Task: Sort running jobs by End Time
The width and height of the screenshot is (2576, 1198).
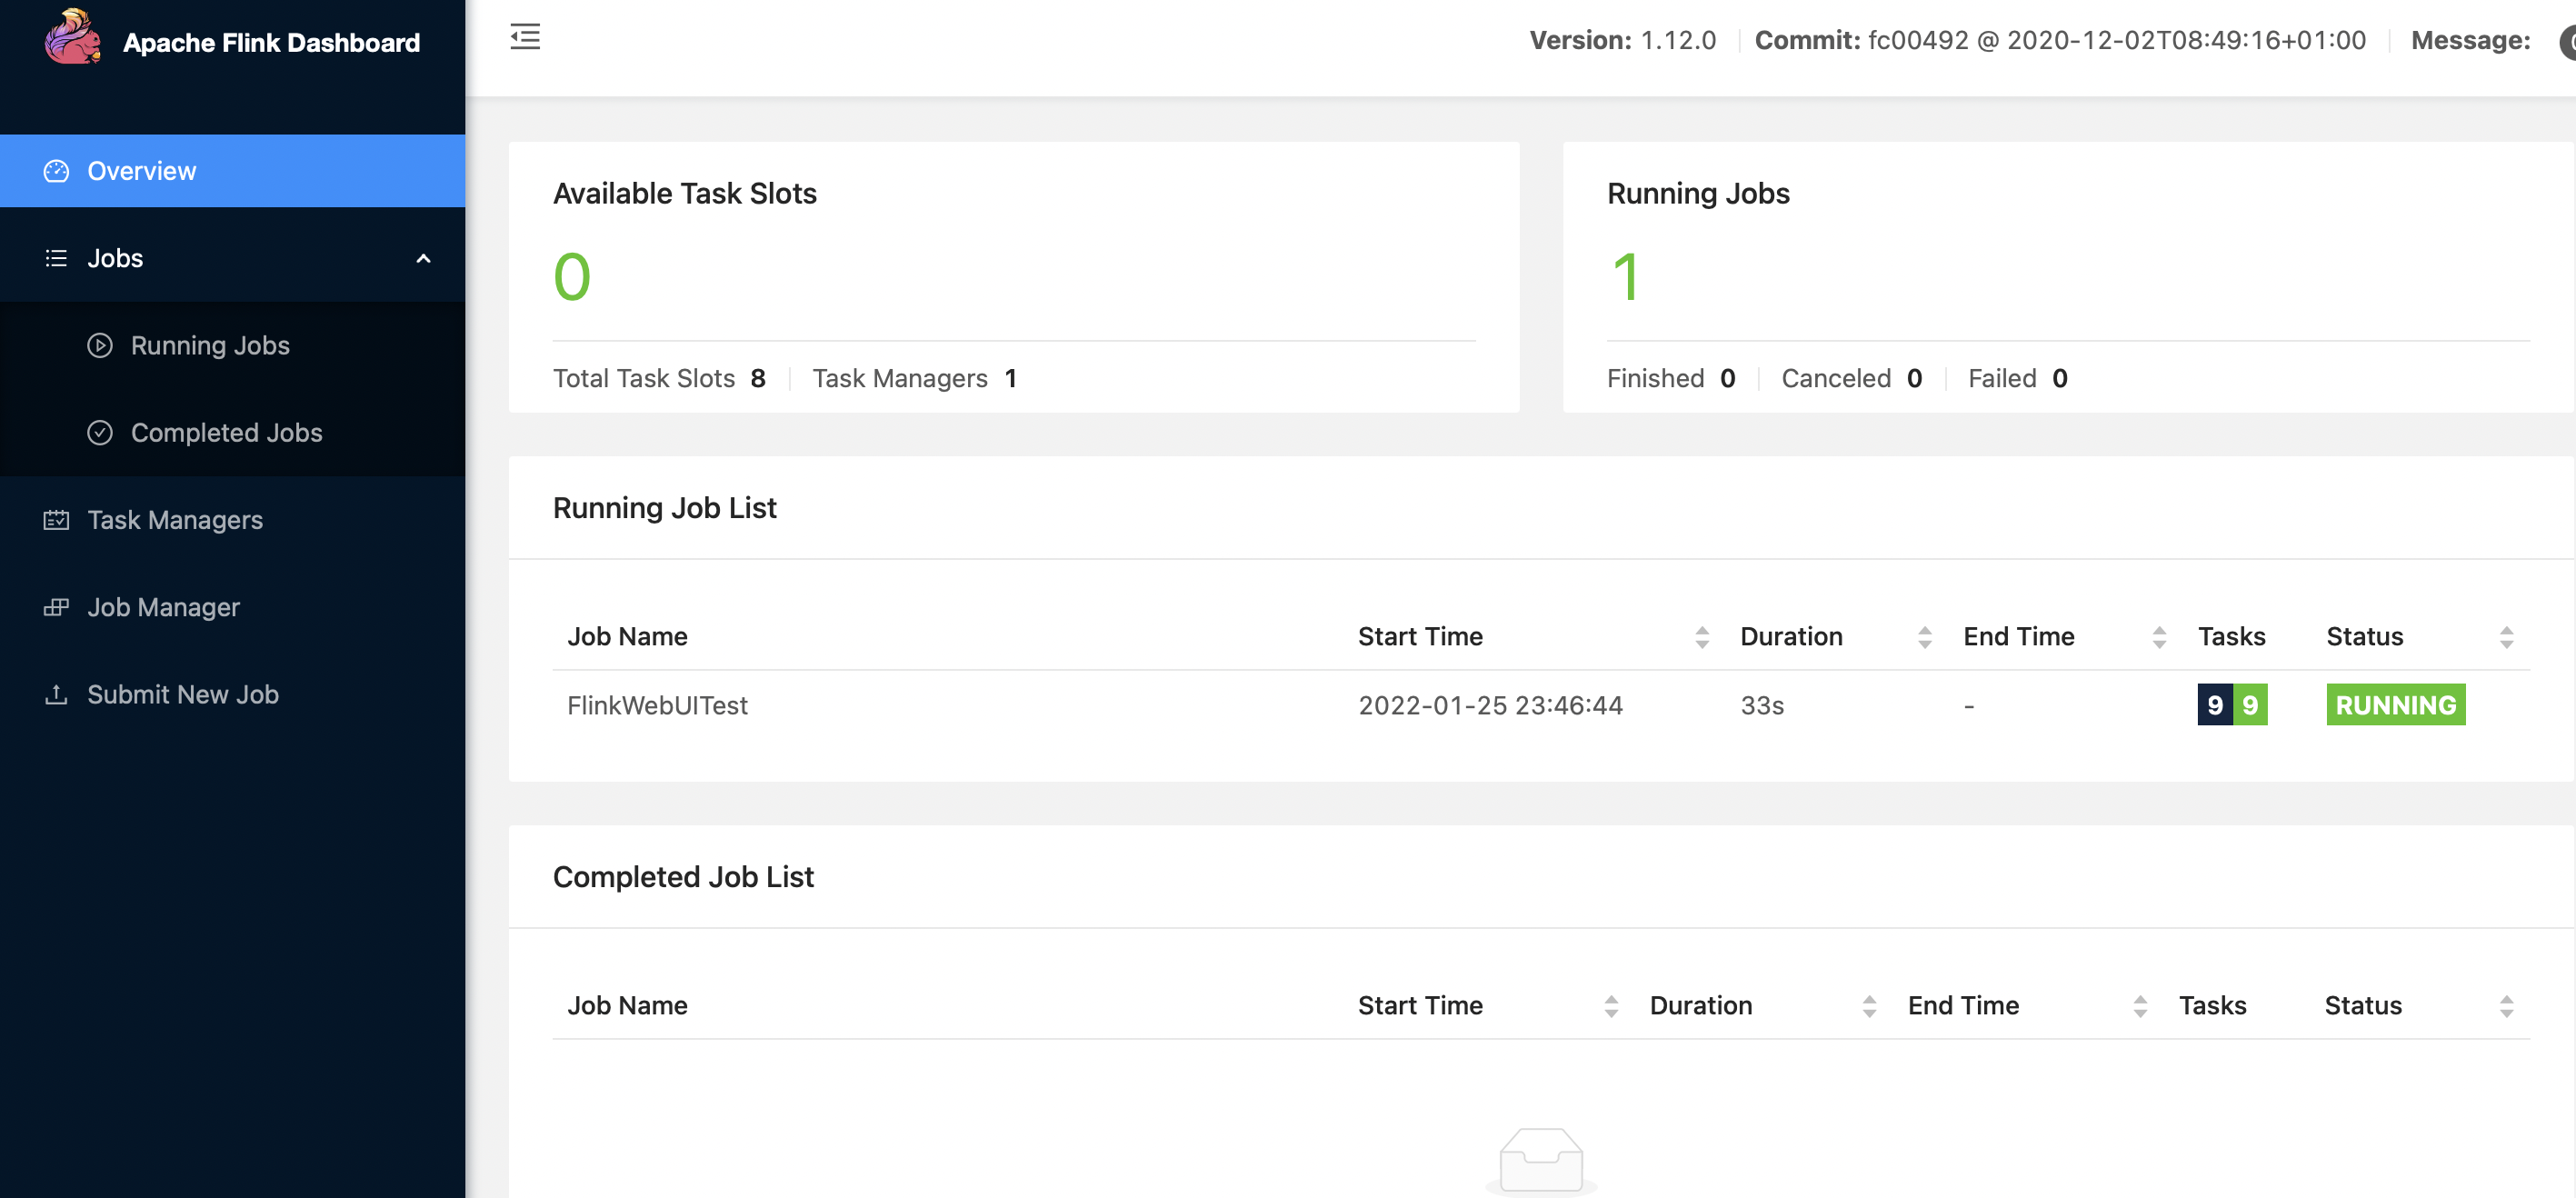Action: coord(2158,637)
